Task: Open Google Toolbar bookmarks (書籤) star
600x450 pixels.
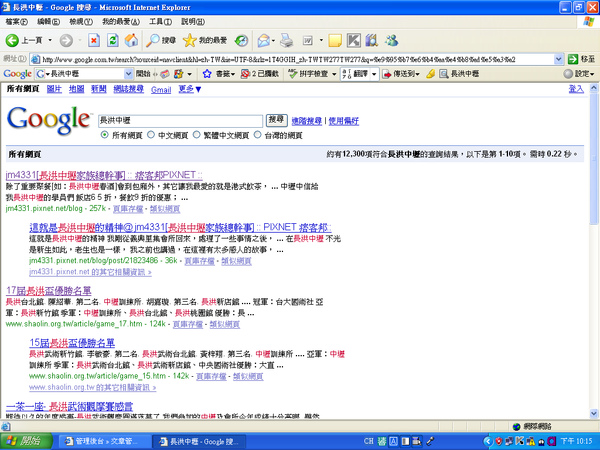Action: click(218, 73)
